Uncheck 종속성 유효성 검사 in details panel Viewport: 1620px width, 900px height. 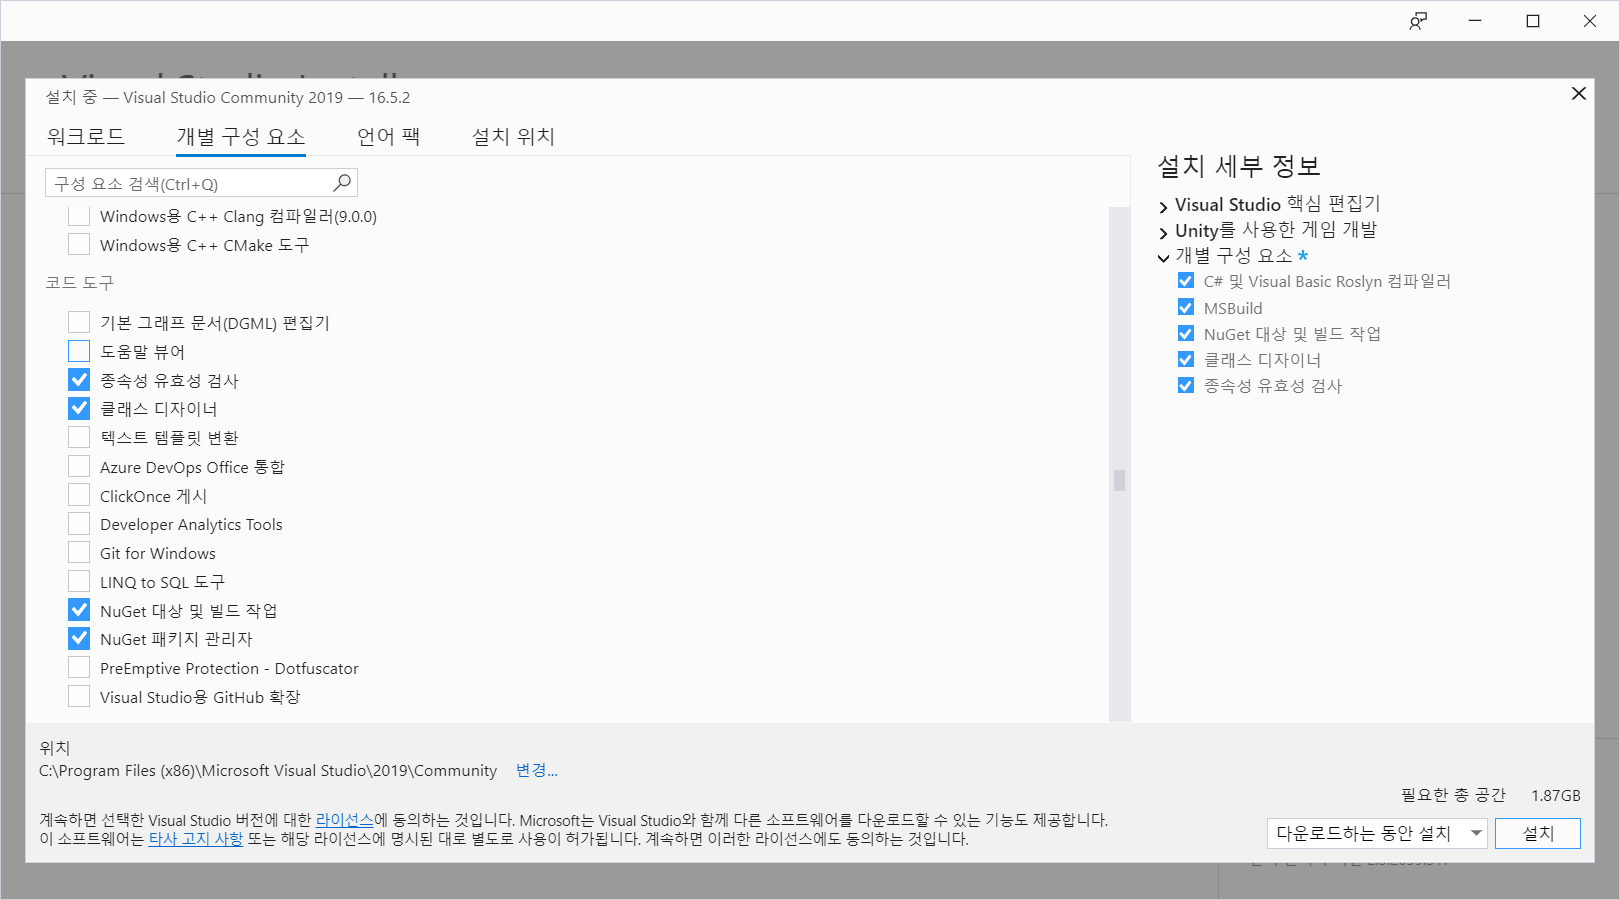tap(1186, 385)
